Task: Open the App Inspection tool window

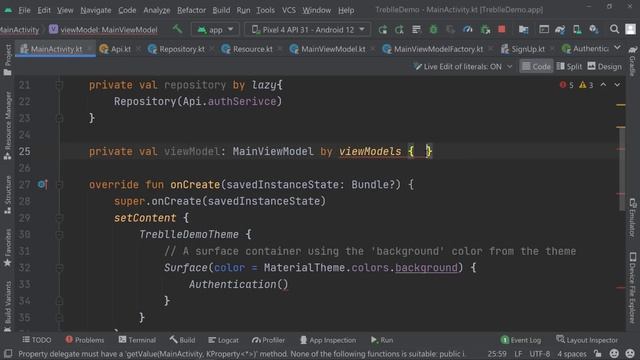Action: [328, 340]
